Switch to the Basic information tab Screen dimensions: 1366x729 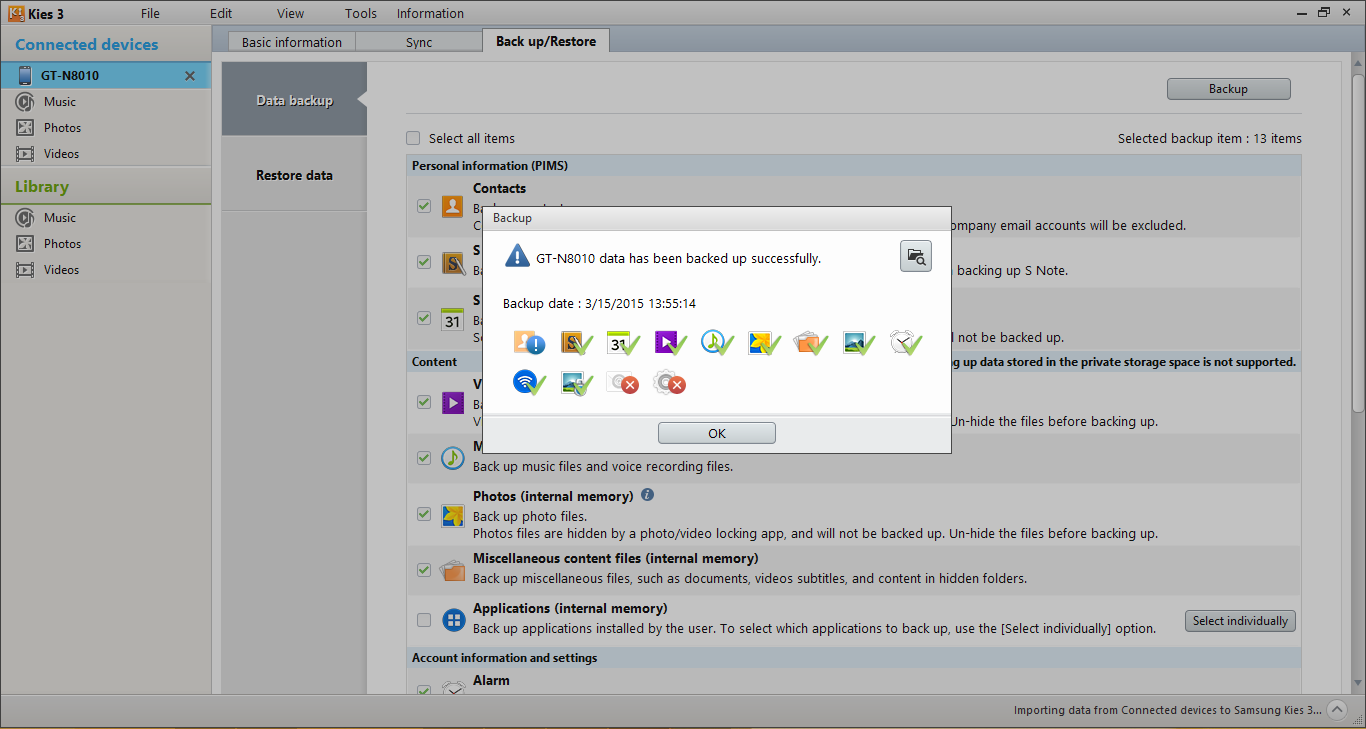tap(292, 42)
